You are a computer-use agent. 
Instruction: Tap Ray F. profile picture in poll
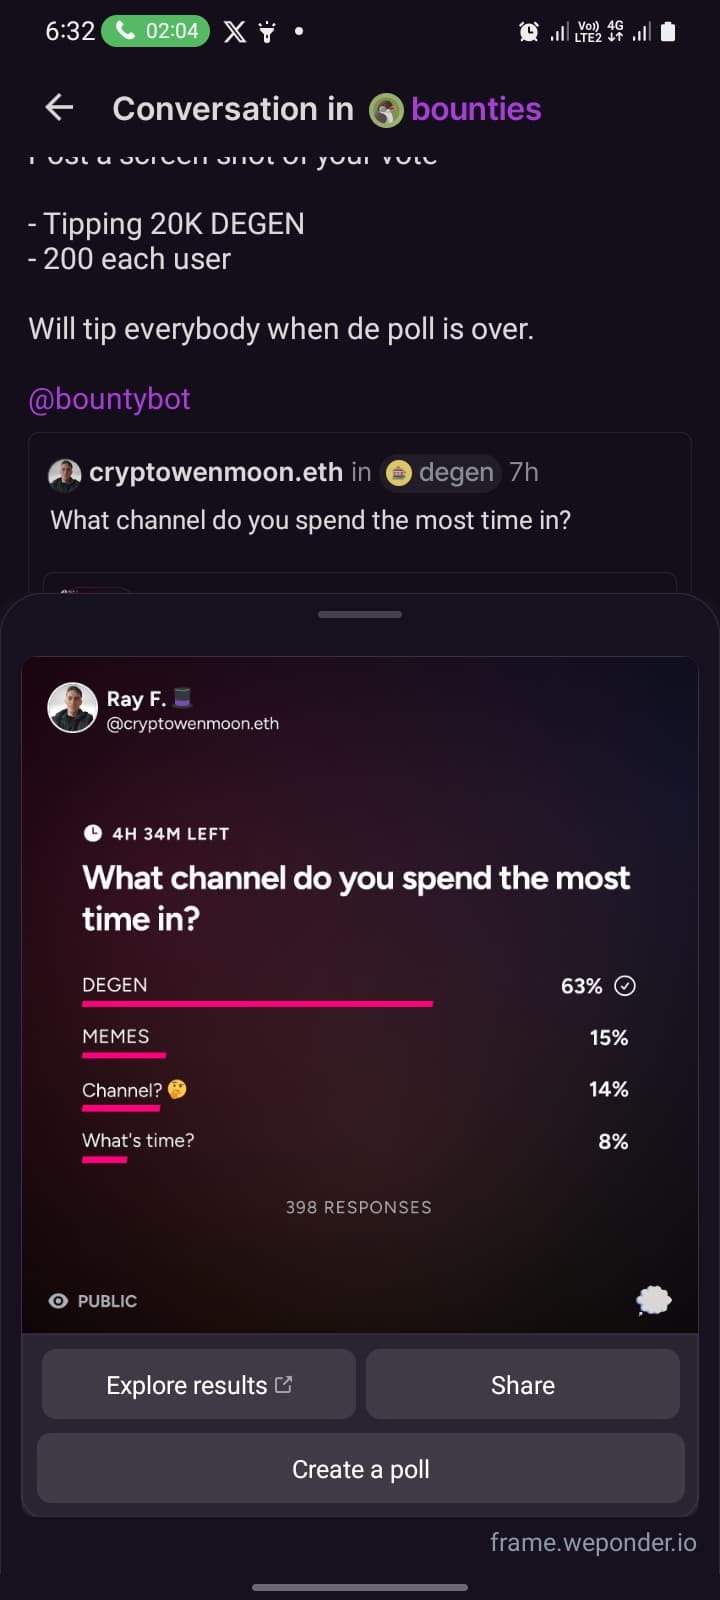tap(72, 708)
